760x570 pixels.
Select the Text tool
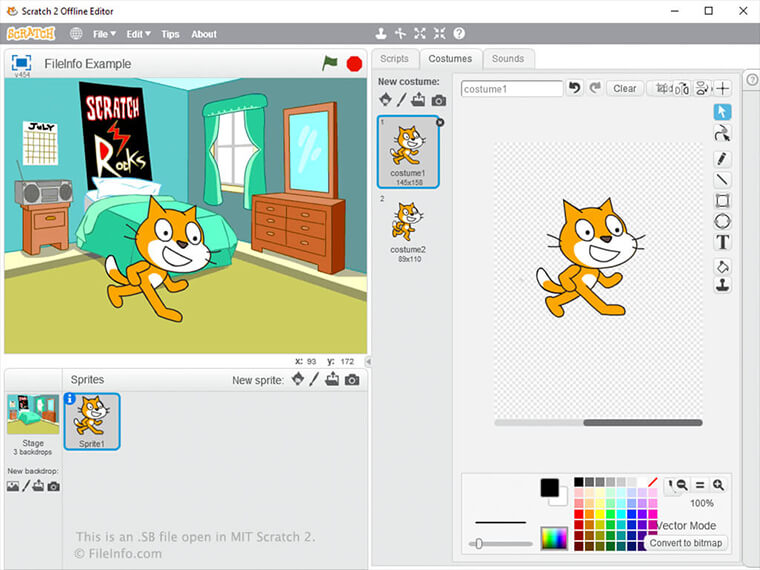click(722, 243)
